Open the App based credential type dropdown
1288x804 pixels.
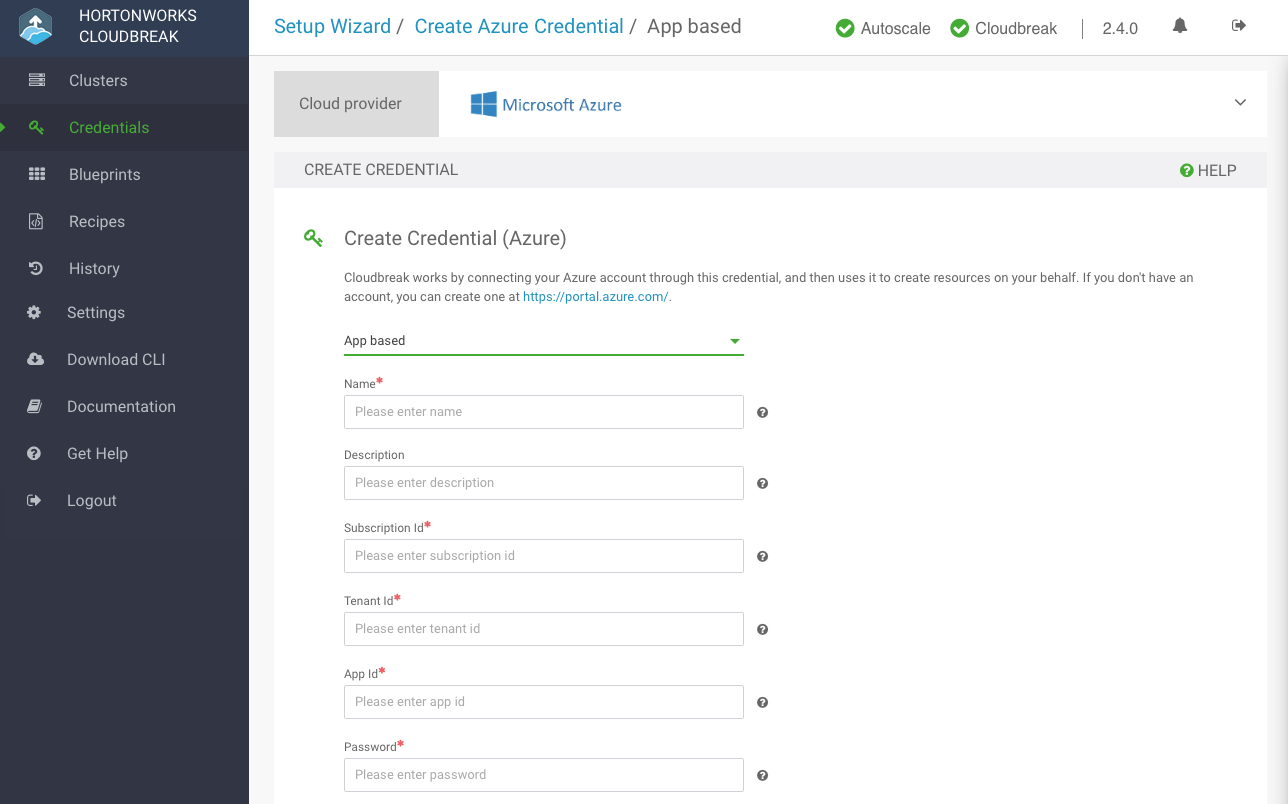(543, 341)
